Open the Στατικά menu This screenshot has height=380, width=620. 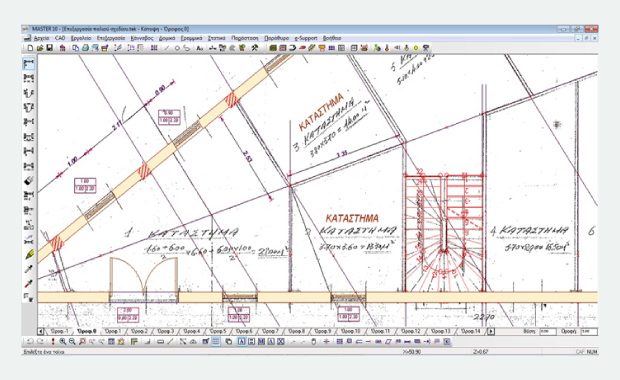(x=216, y=38)
